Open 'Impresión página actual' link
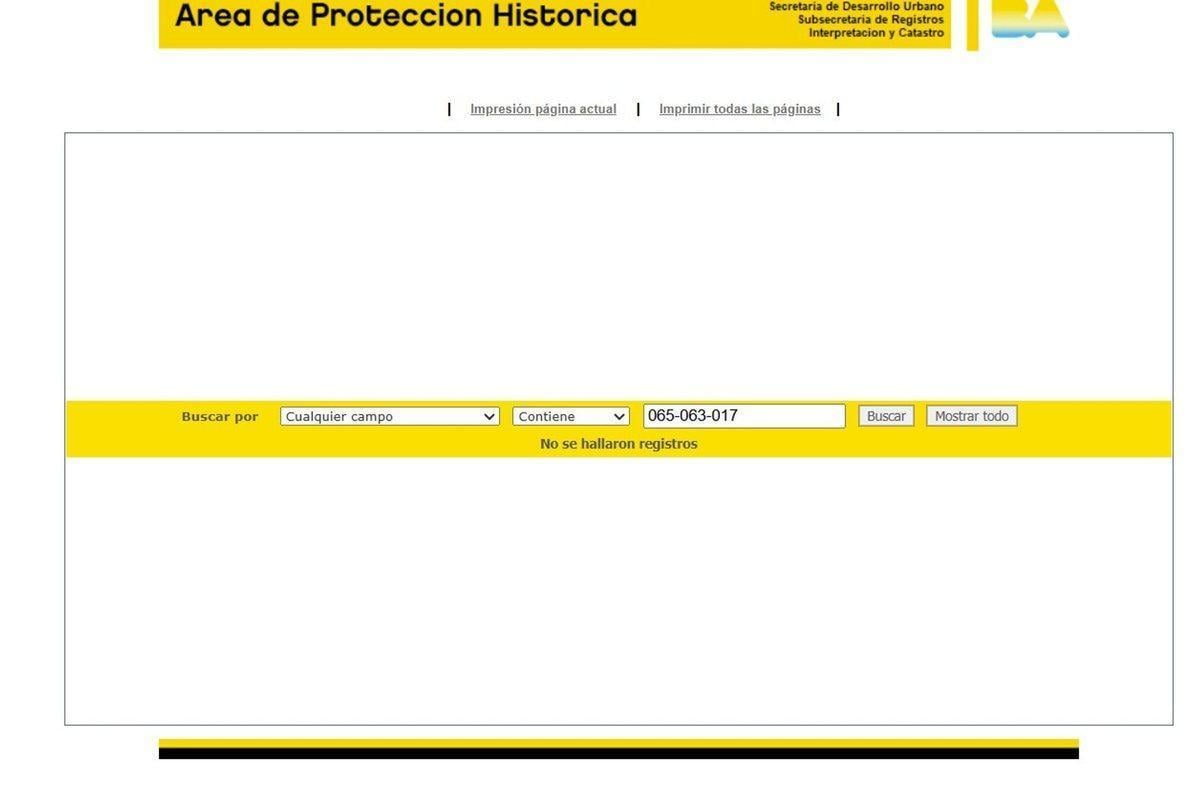 point(543,109)
